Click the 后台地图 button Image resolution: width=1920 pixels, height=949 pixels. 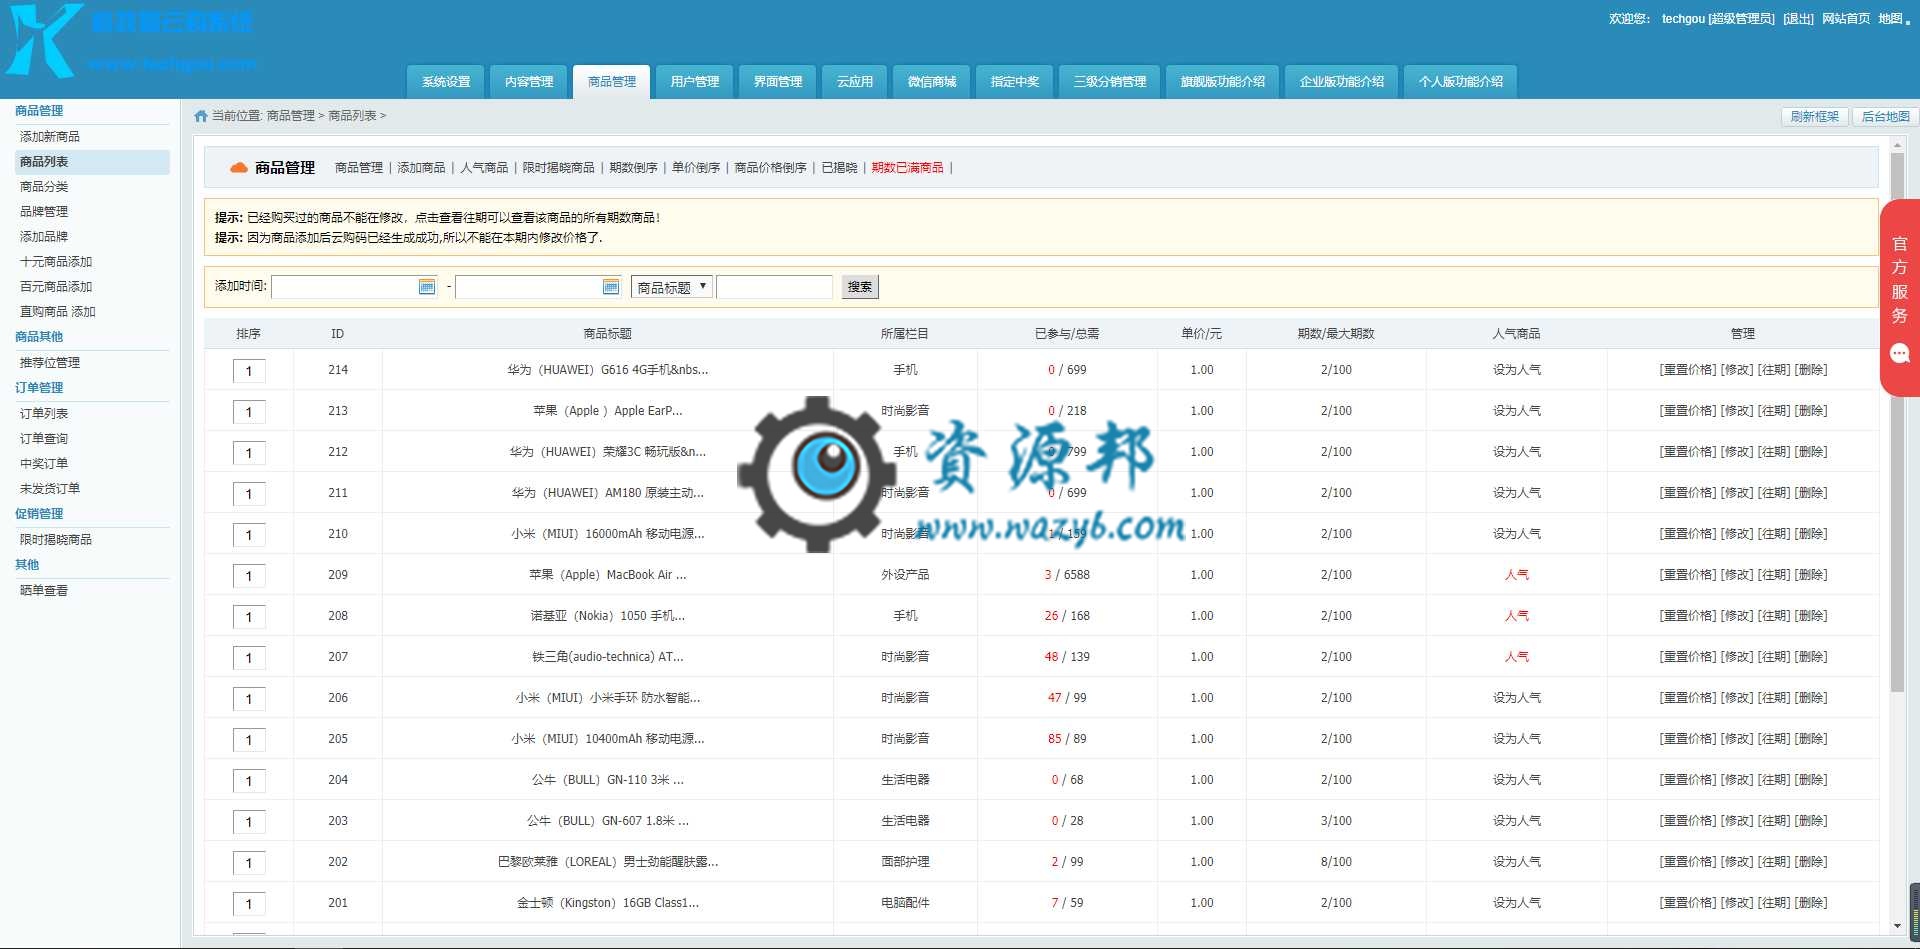[x=1886, y=117]
